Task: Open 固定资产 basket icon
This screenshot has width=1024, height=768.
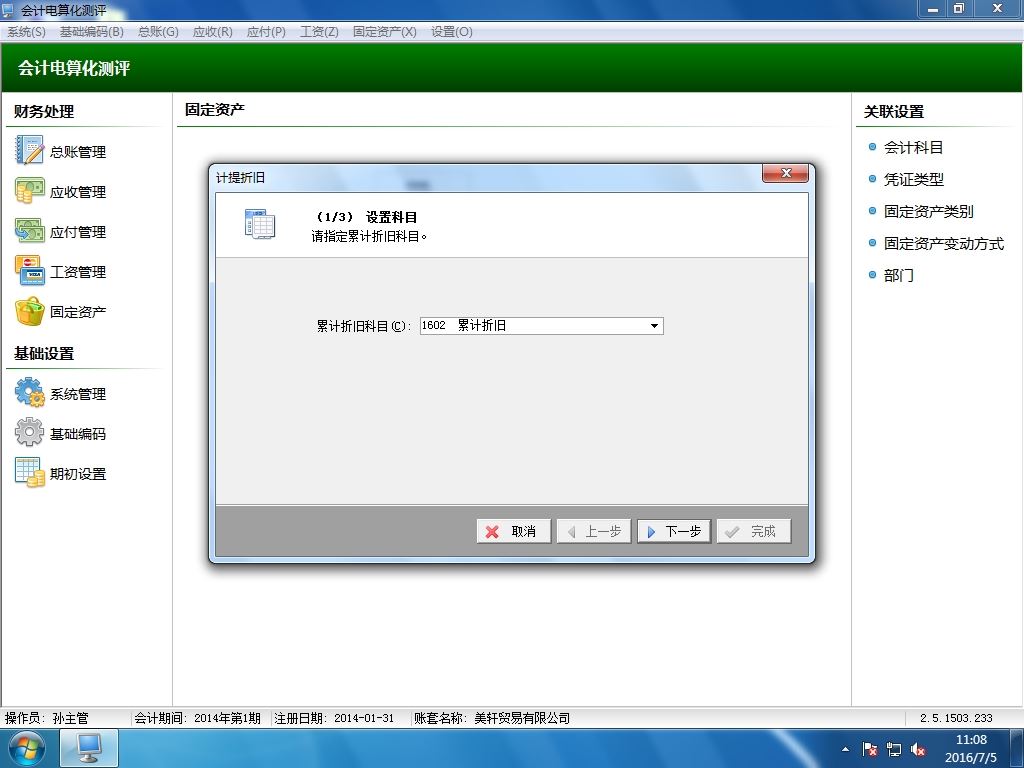Action: click(29, 312)
